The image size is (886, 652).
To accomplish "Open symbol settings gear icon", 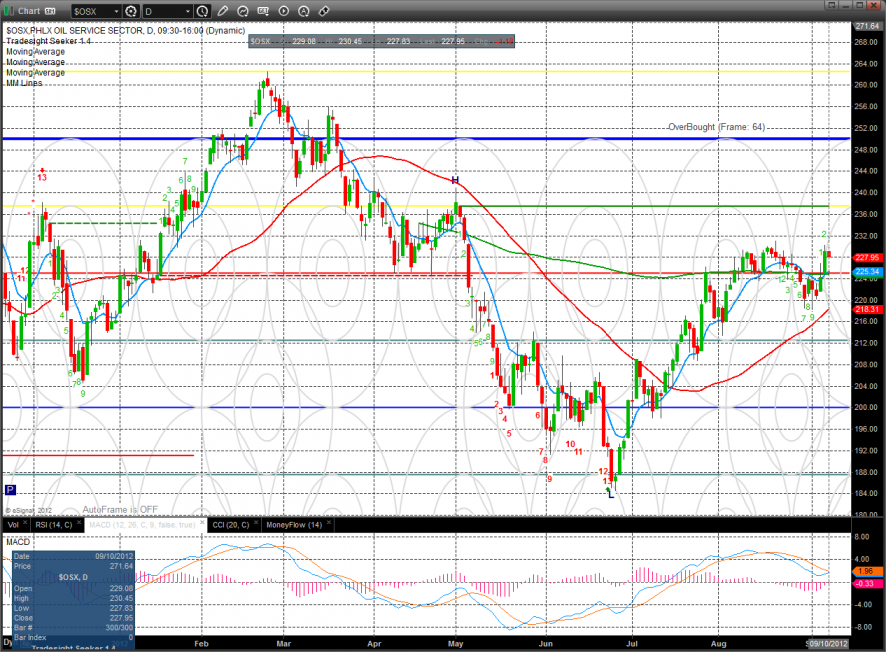I will tap(131, 11).
